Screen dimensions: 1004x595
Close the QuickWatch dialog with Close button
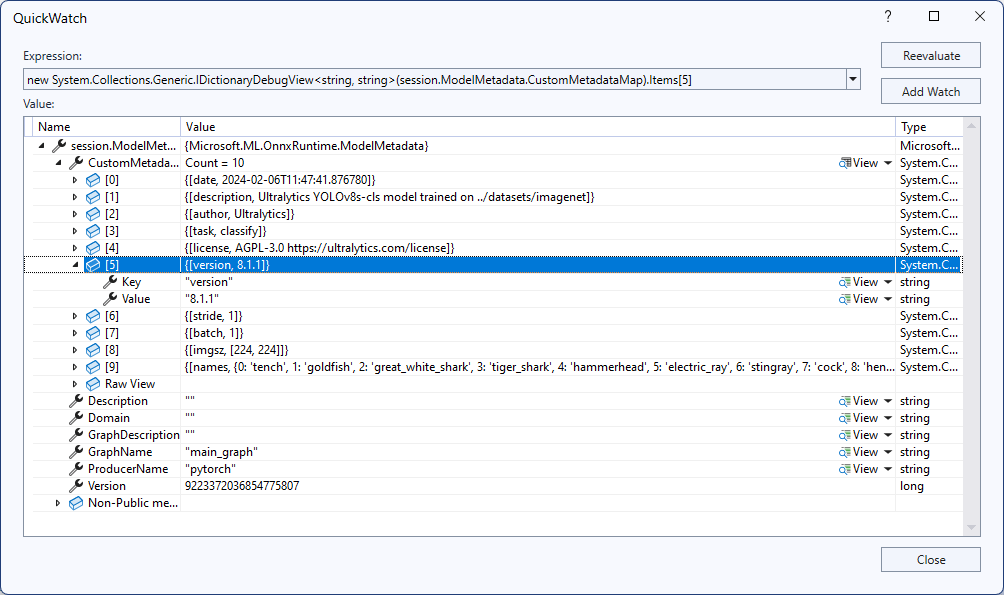[x=930, y=560]
